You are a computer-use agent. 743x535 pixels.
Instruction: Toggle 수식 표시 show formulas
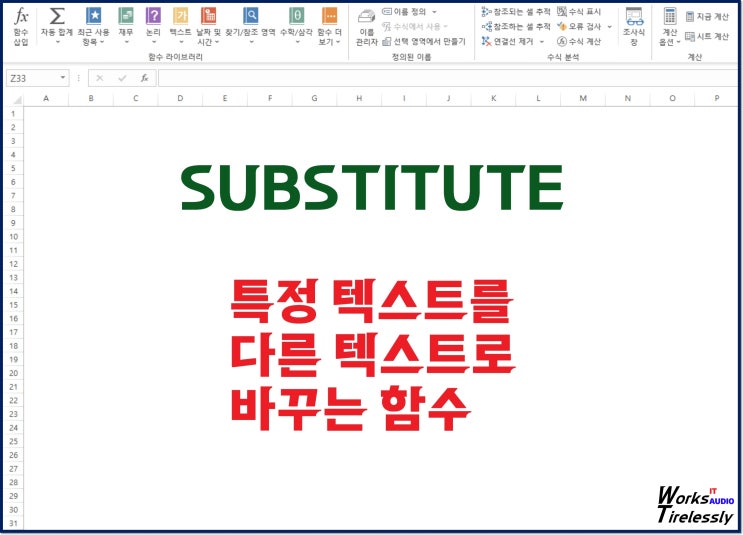[579, 12]
